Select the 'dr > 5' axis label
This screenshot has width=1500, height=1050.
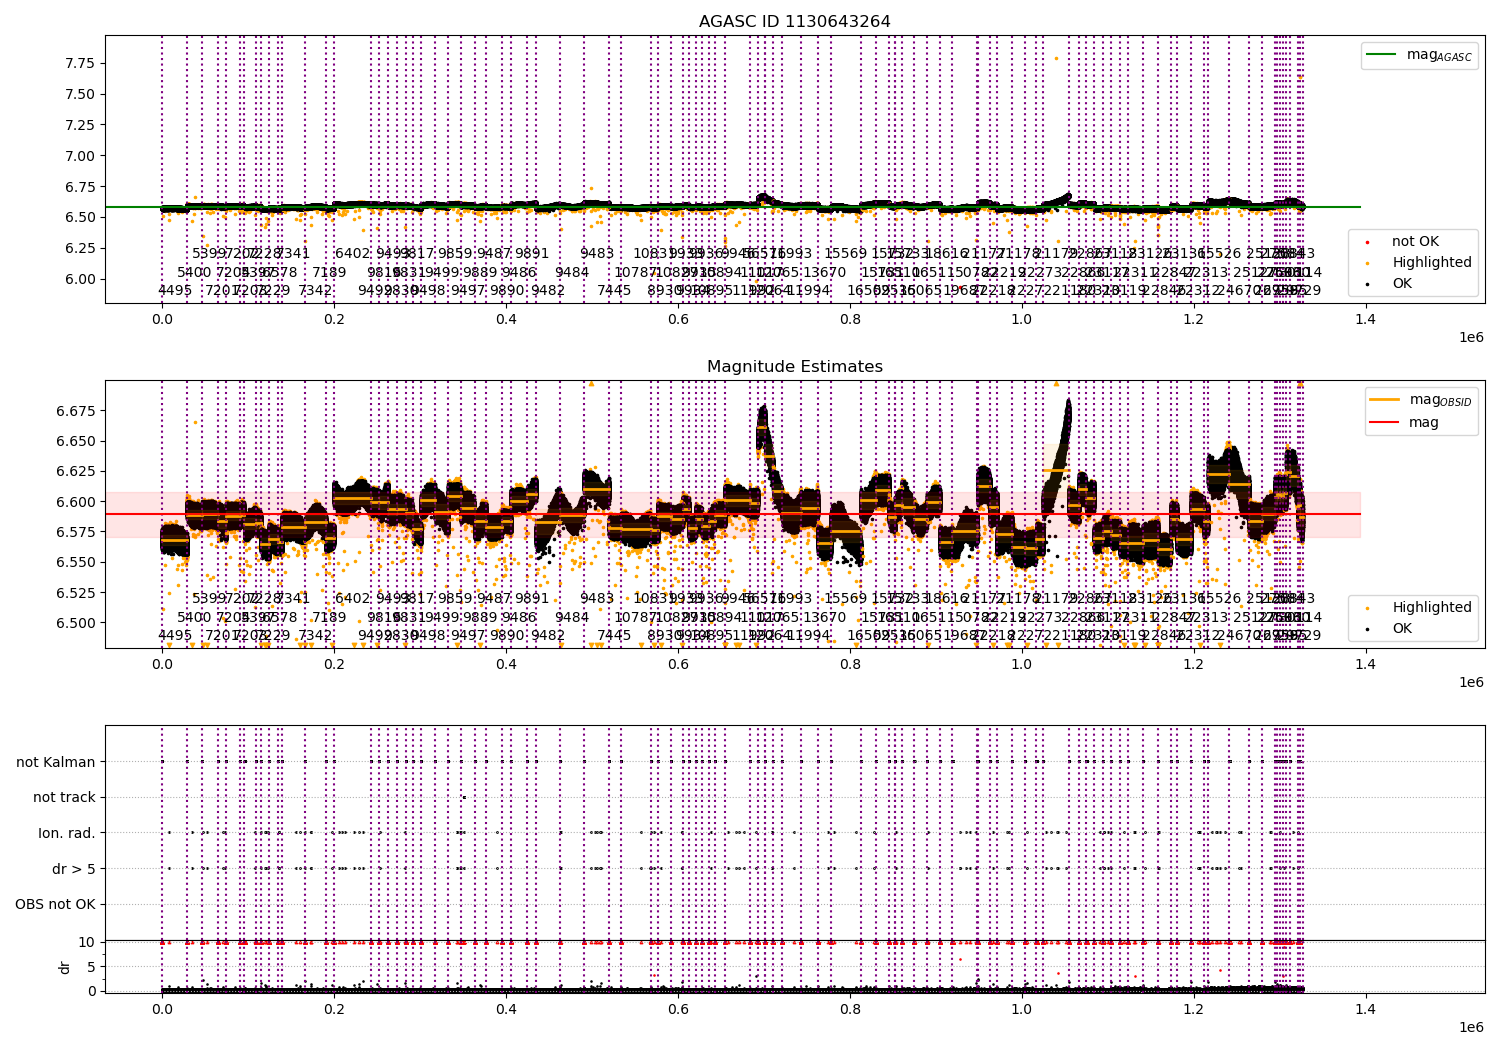click(74, 870)
